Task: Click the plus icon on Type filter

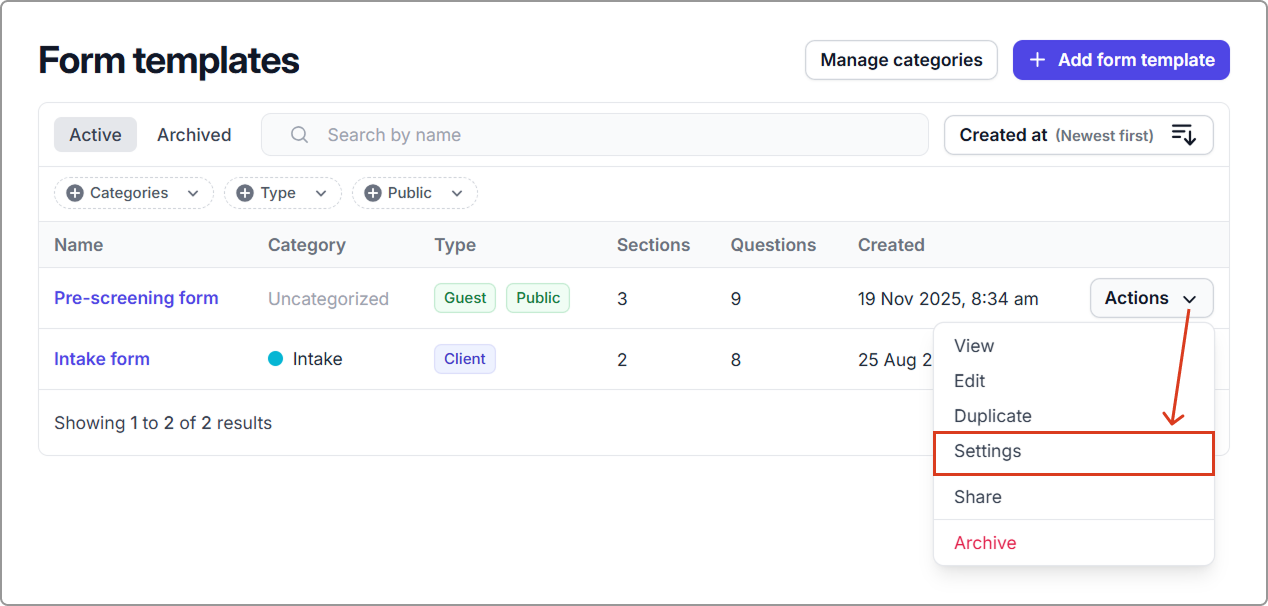Action: tap(245, 193)
